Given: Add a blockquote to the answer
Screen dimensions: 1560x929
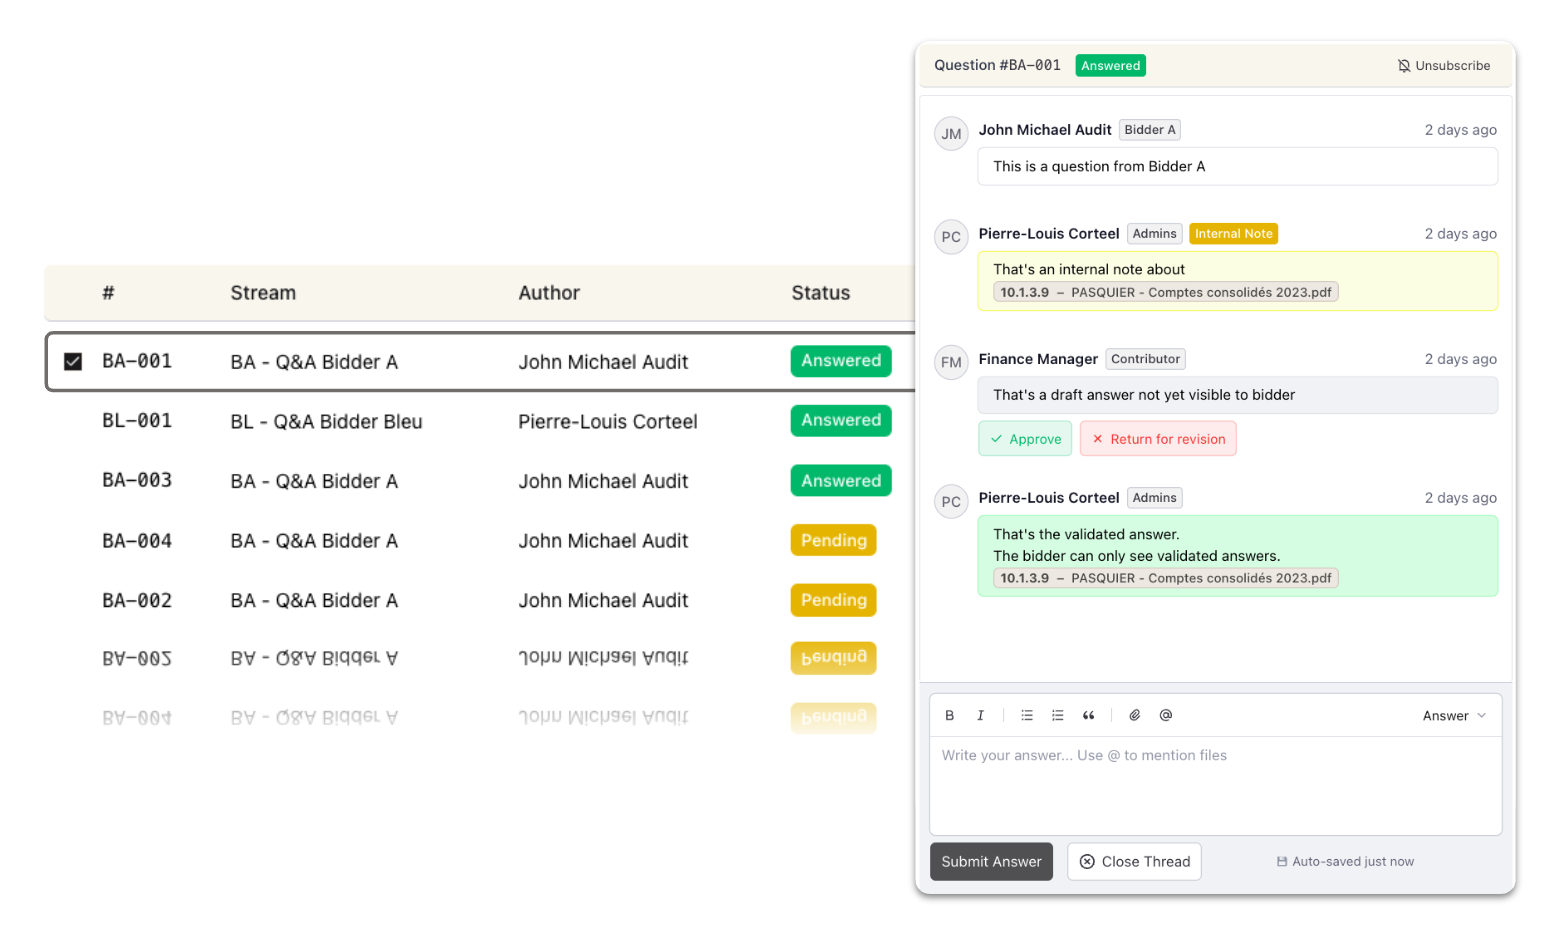Looking at the screenshot, I should 1088,715.
